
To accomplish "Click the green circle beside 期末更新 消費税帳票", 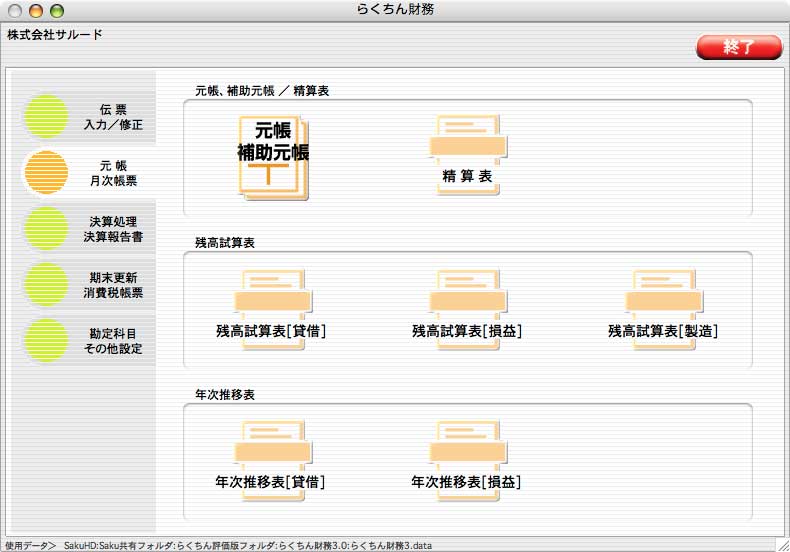I will point(46,284).
